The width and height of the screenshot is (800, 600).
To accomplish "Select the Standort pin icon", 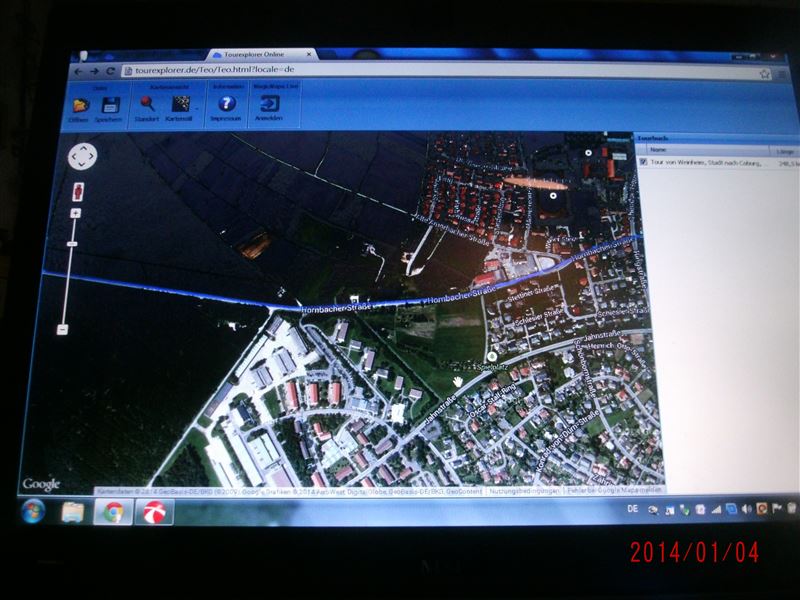I will point(147,104).
